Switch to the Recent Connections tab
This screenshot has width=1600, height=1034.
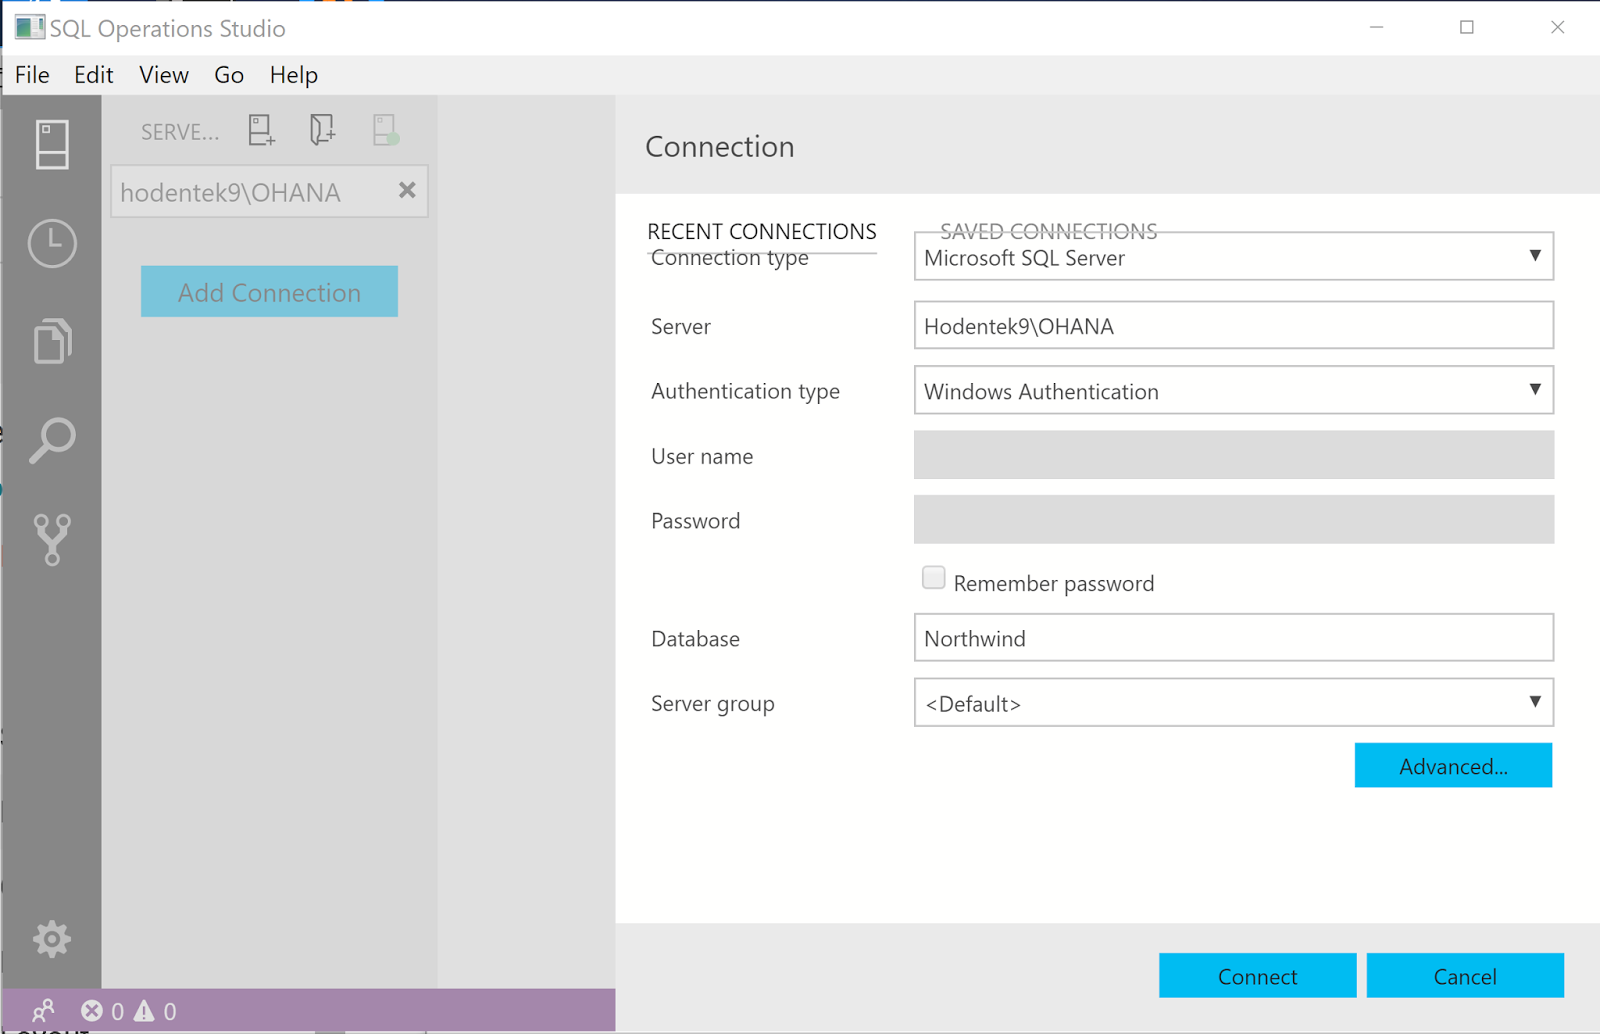(x=762, y=231)
